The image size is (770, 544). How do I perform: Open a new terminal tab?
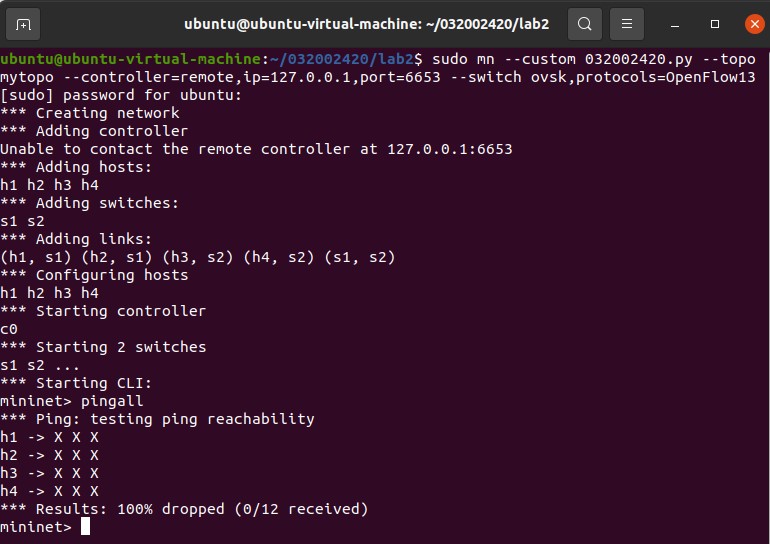point(23,24)
